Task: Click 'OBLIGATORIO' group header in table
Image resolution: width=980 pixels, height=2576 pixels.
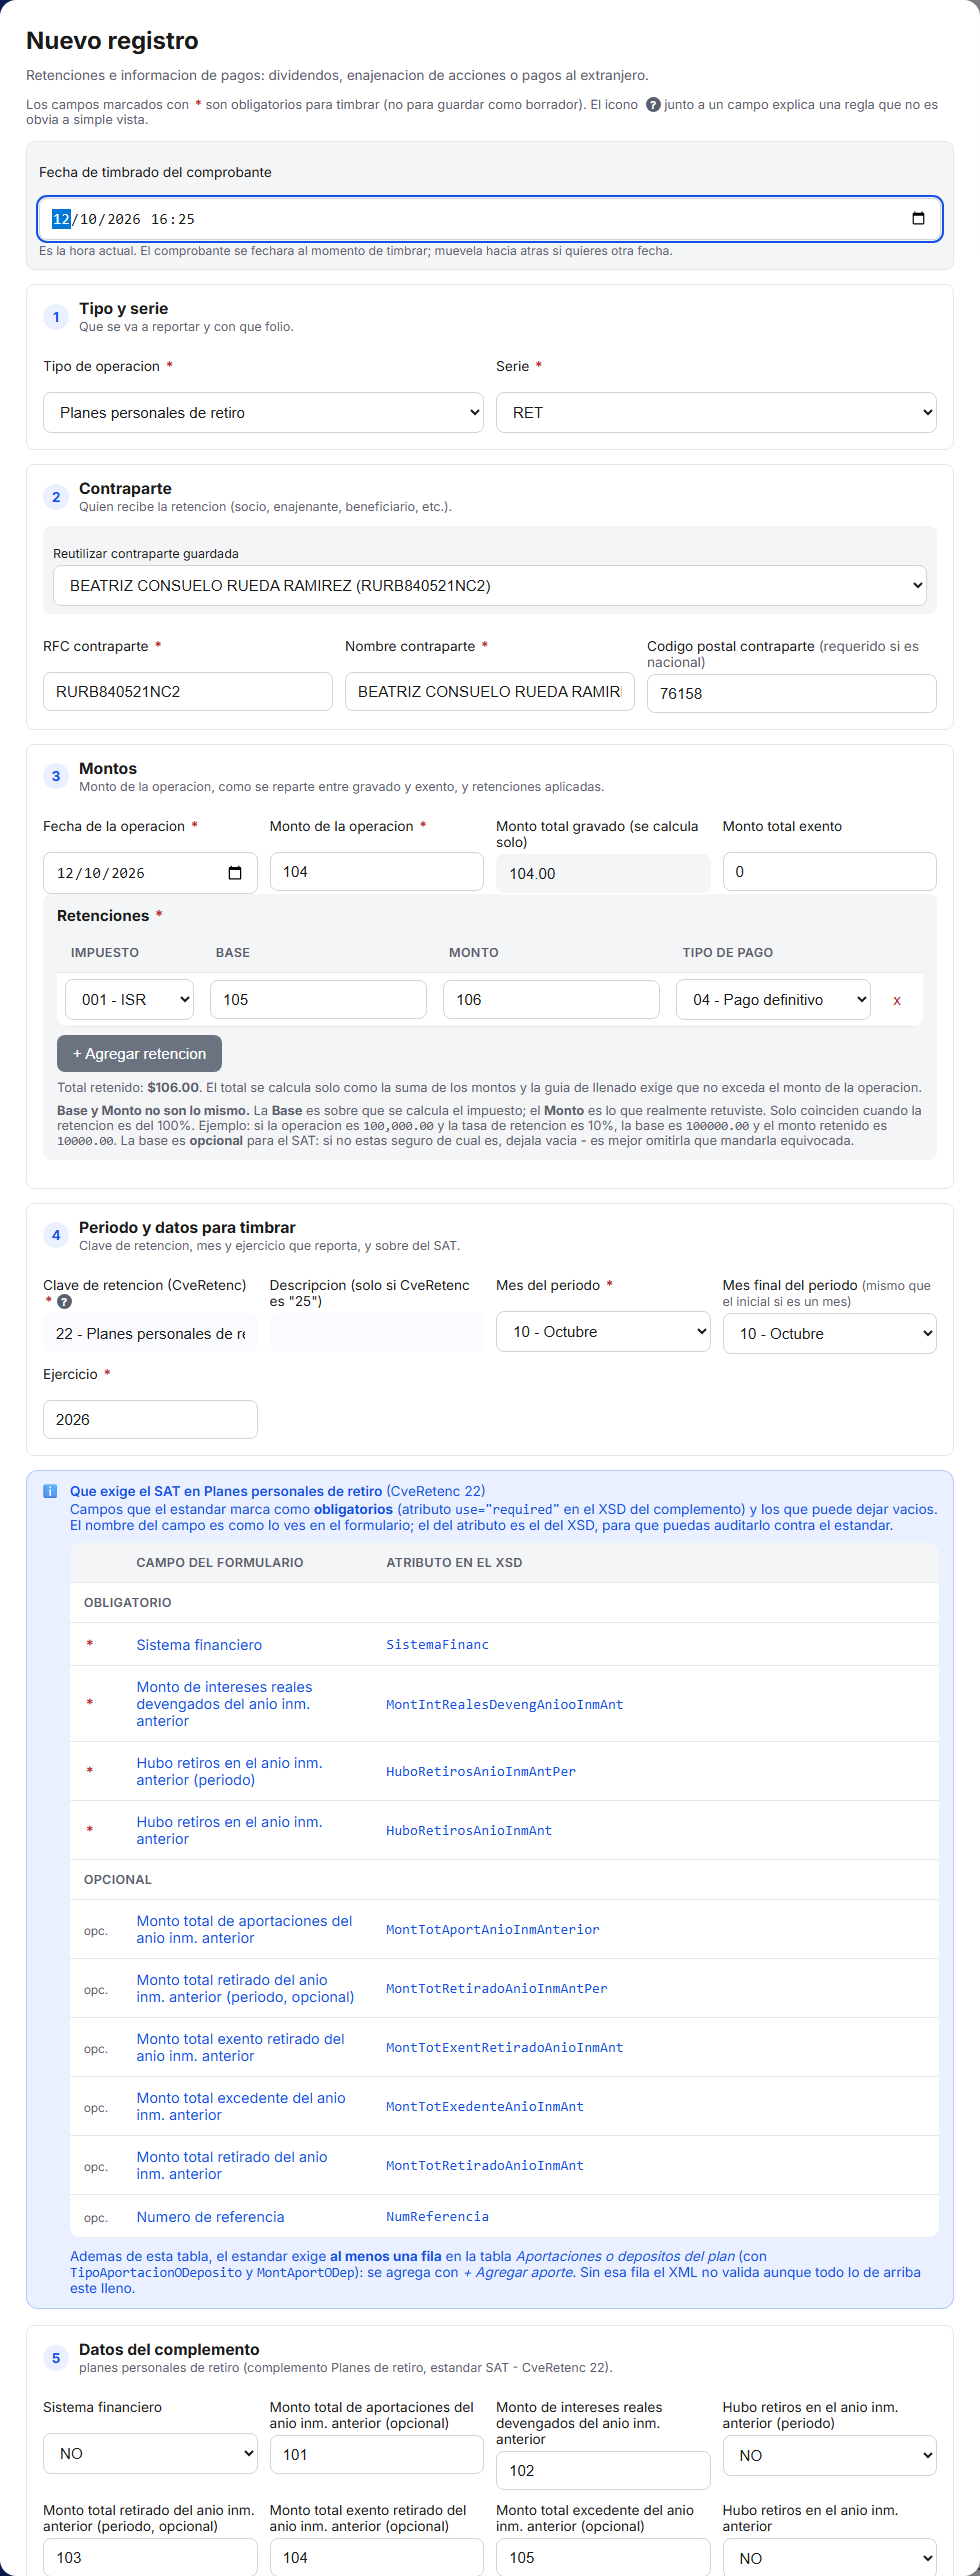Action: point(128,1603)
